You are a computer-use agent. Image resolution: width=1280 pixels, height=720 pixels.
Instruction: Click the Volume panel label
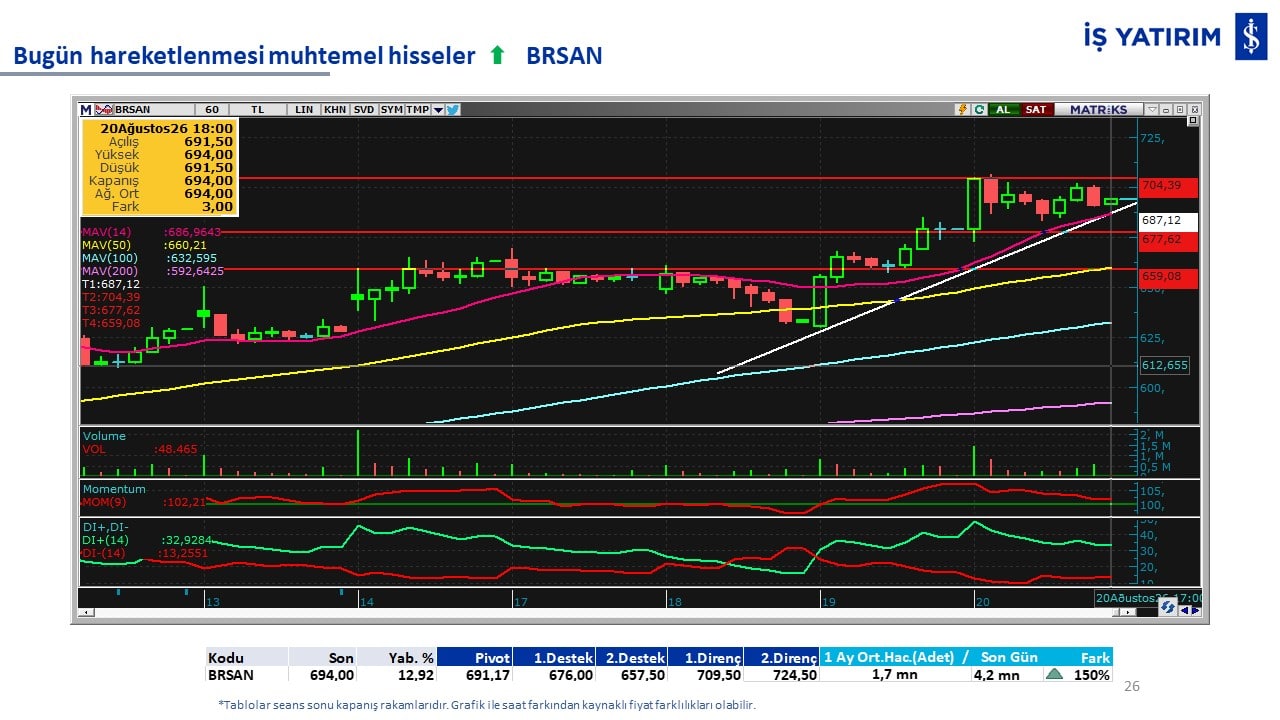tap(104, 436)
